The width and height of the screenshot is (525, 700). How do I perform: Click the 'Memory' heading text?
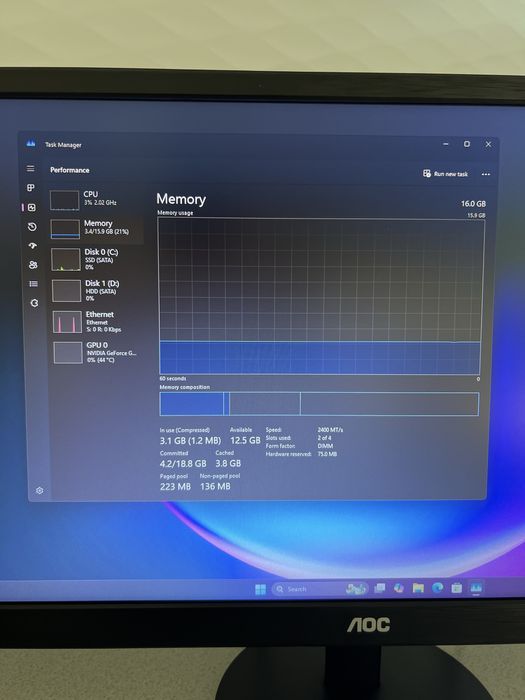tap(181, 199)
